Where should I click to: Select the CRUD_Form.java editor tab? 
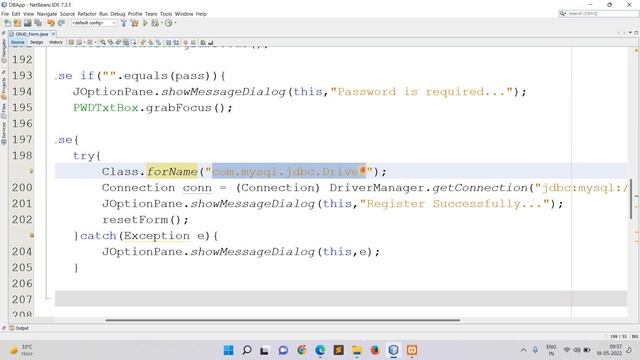[x=31, y=34]
